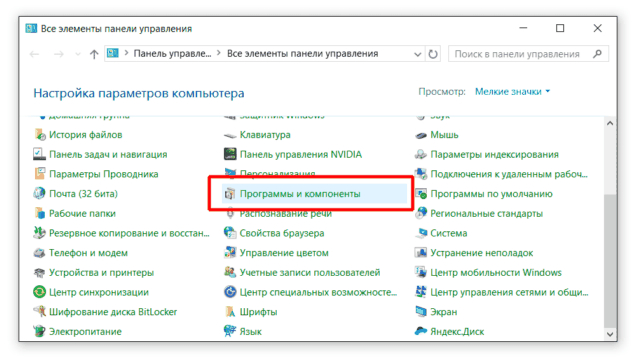This screenshot has width=643, height=363.
Task: Click the NVIDIA control panel icon
Action: click(x=230, y=154)
